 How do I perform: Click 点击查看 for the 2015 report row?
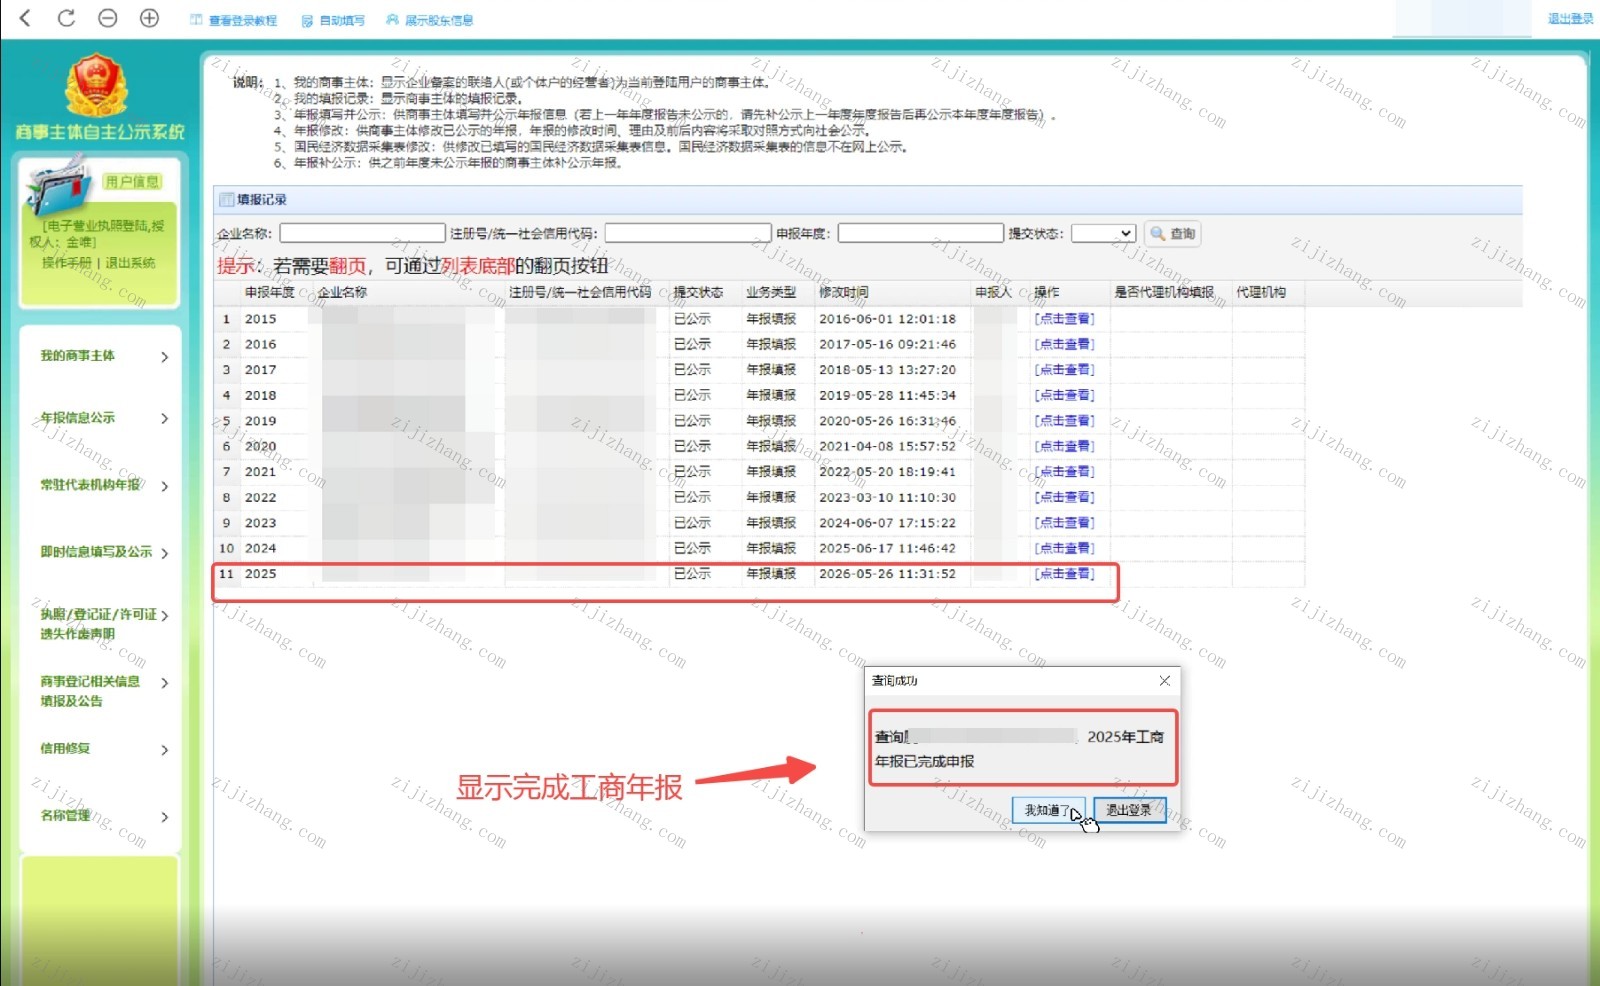point(1064,319)
